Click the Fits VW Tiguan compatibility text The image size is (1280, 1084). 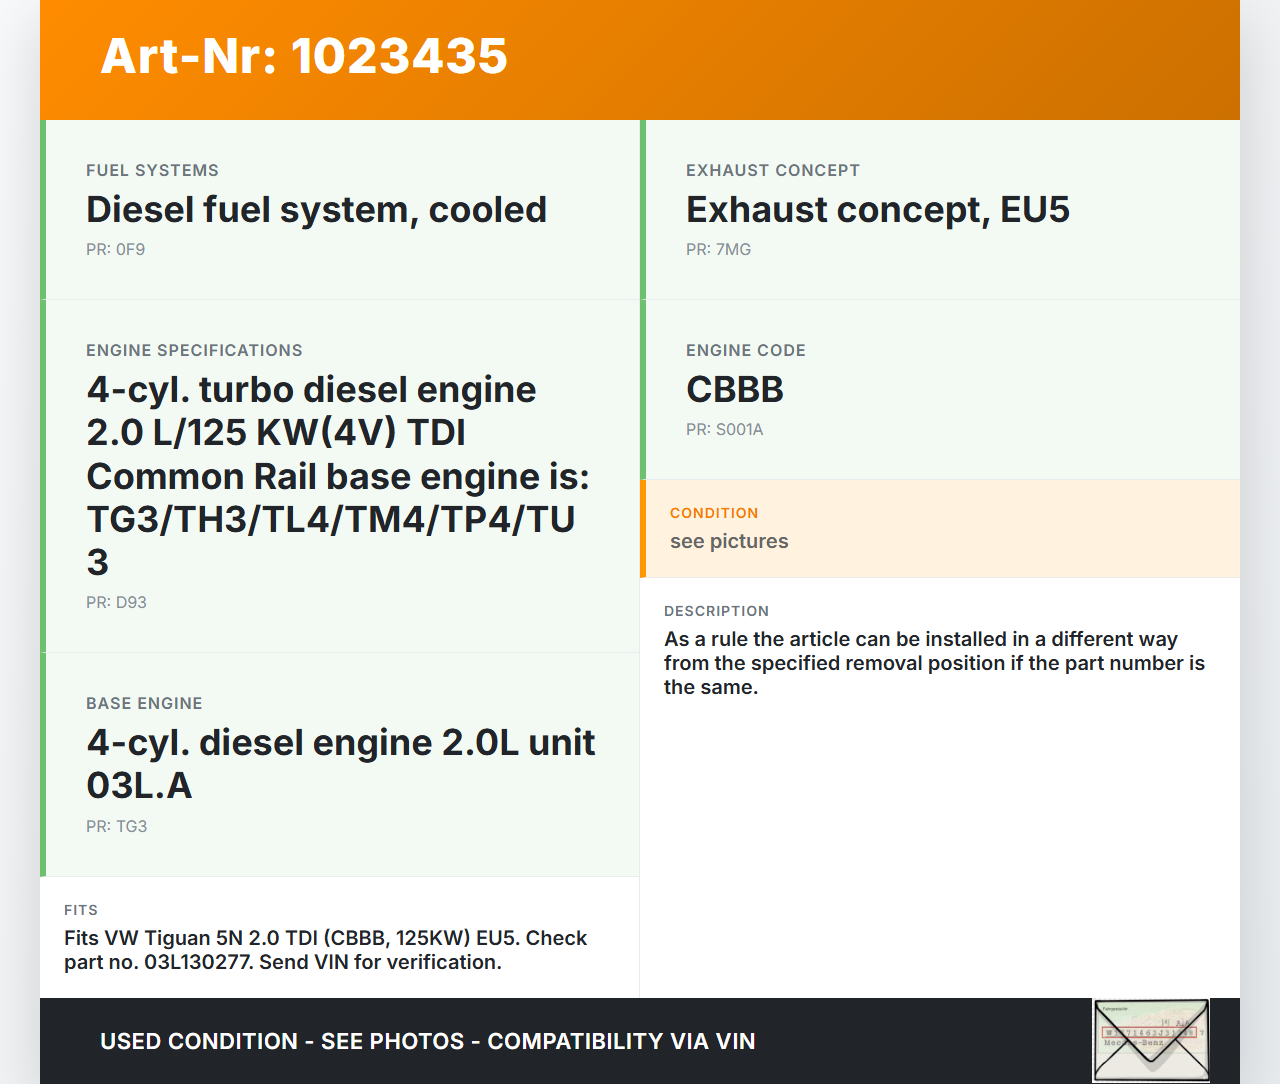point(325,950)
